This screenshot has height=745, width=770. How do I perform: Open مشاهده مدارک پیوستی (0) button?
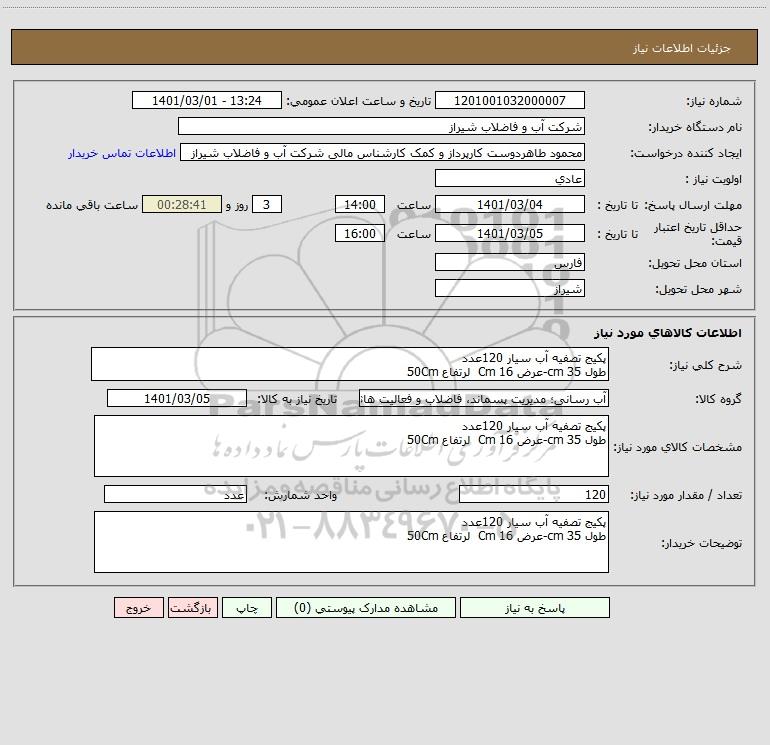(366, 608)
